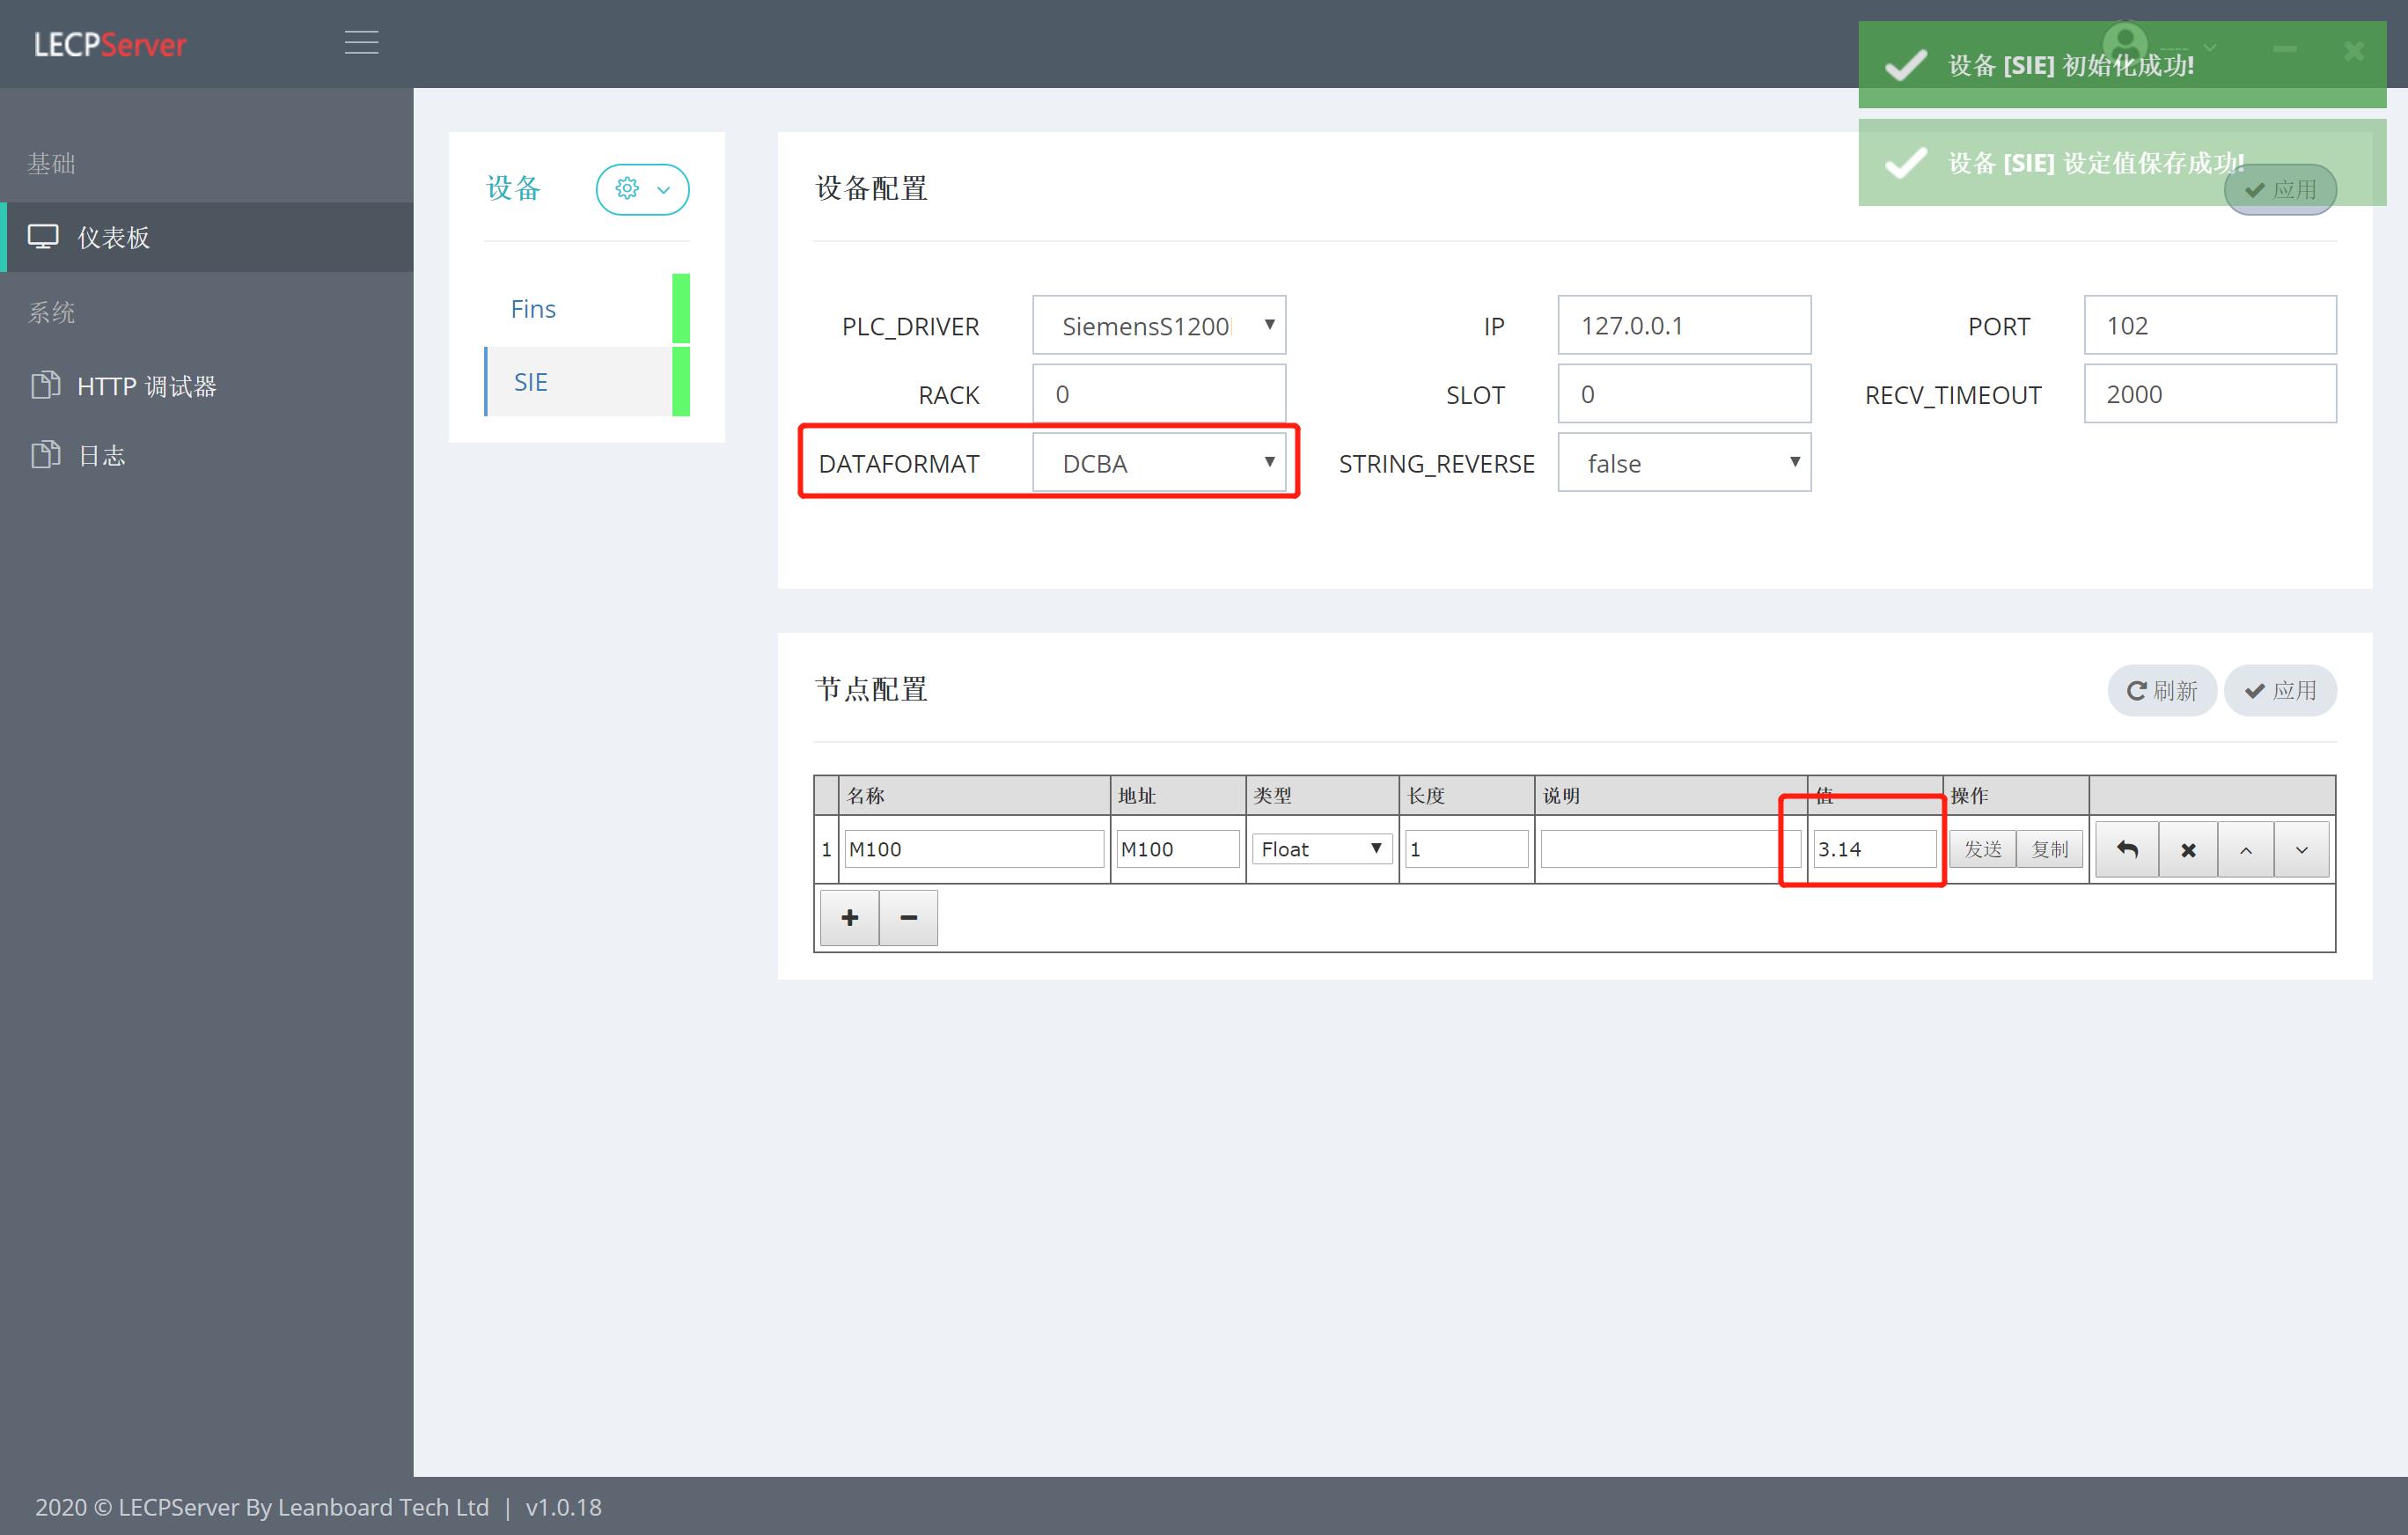Open the DATAFORMAT dropdown showing DCBA
The height and width of the screenshot is (1535, 2408).
click(1161, 462)
